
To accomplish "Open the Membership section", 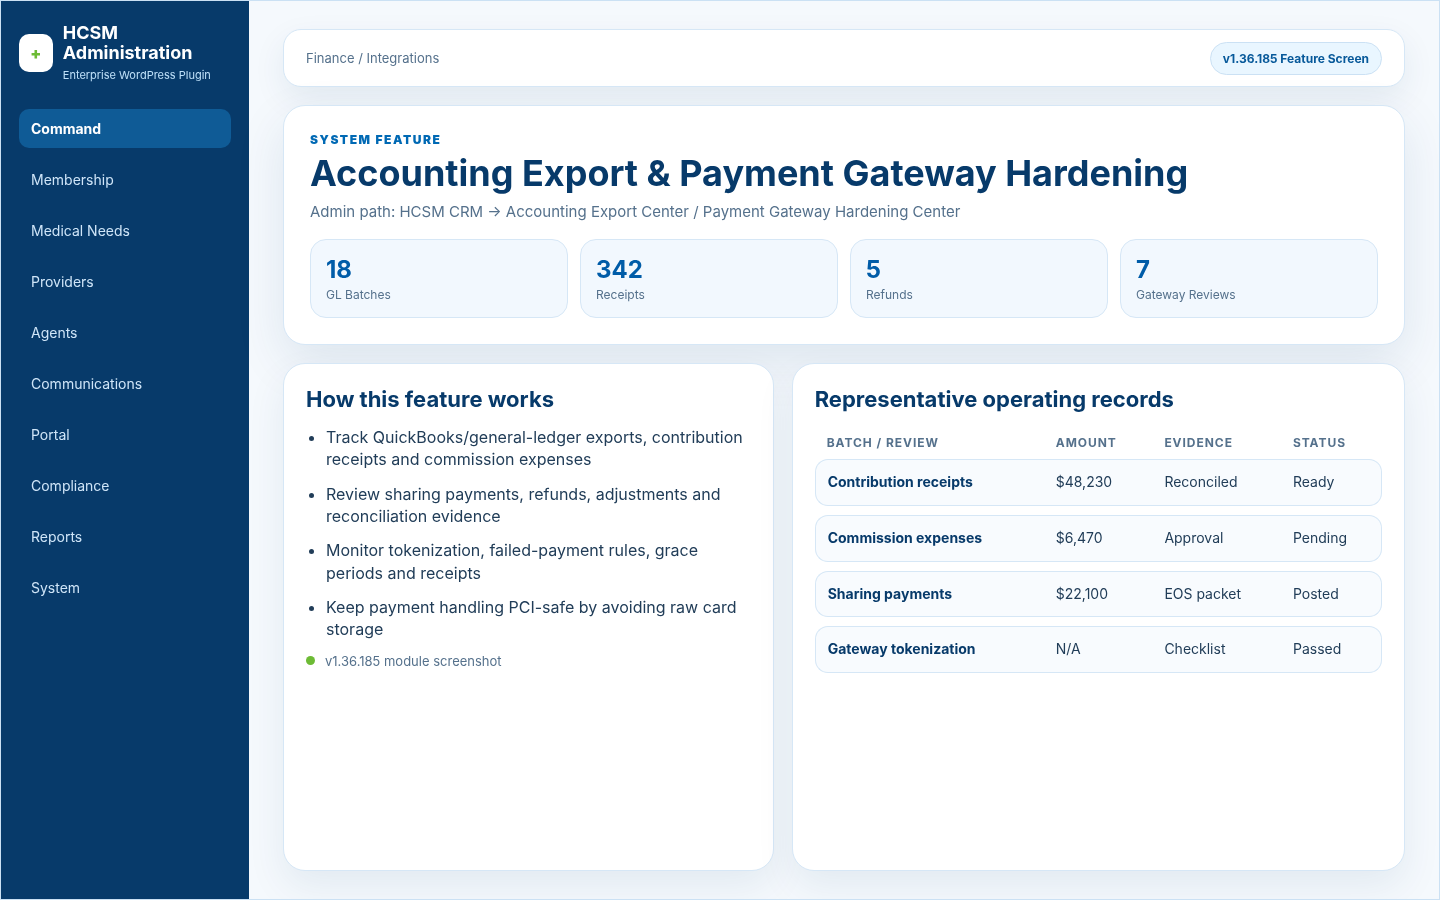I will (x=125, y=180).
